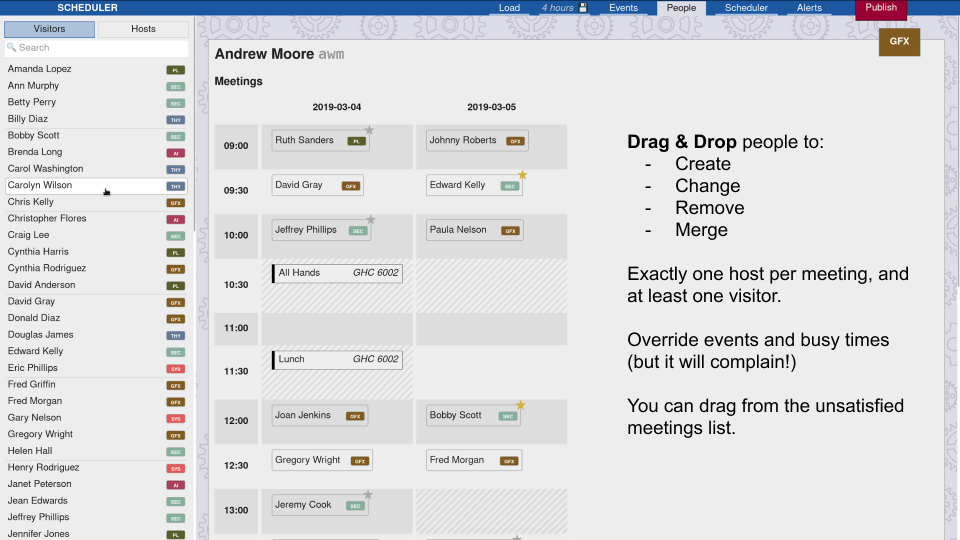
Task: Click the gray star on Ruth Sanders meeting
Action: tap(369, 130)
